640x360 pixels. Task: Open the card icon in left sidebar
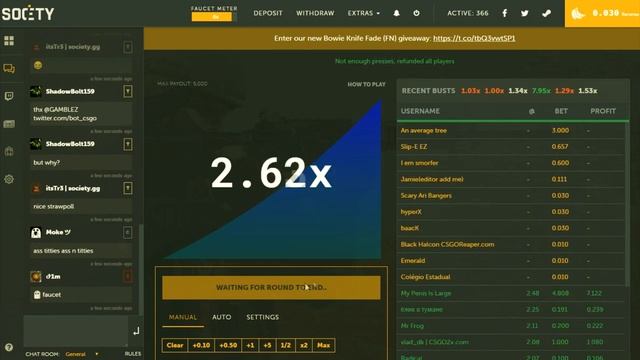click(9, 124)
